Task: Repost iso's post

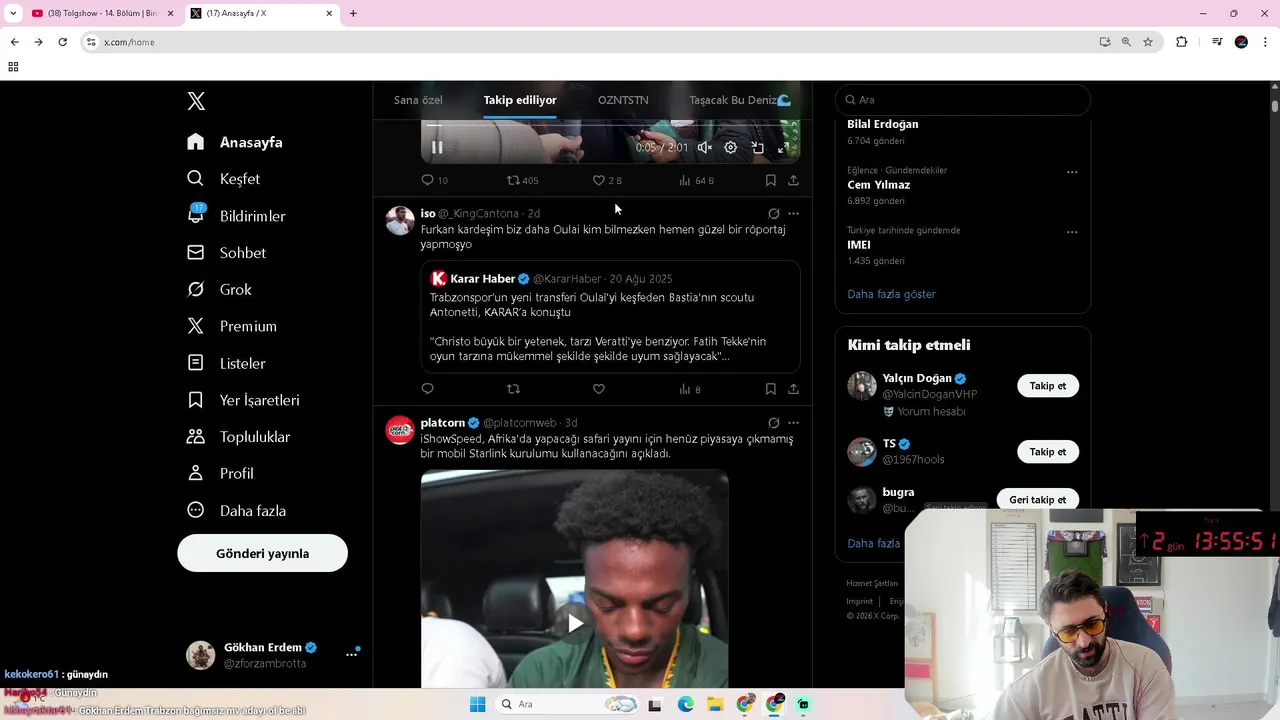Action: (513, 389)
